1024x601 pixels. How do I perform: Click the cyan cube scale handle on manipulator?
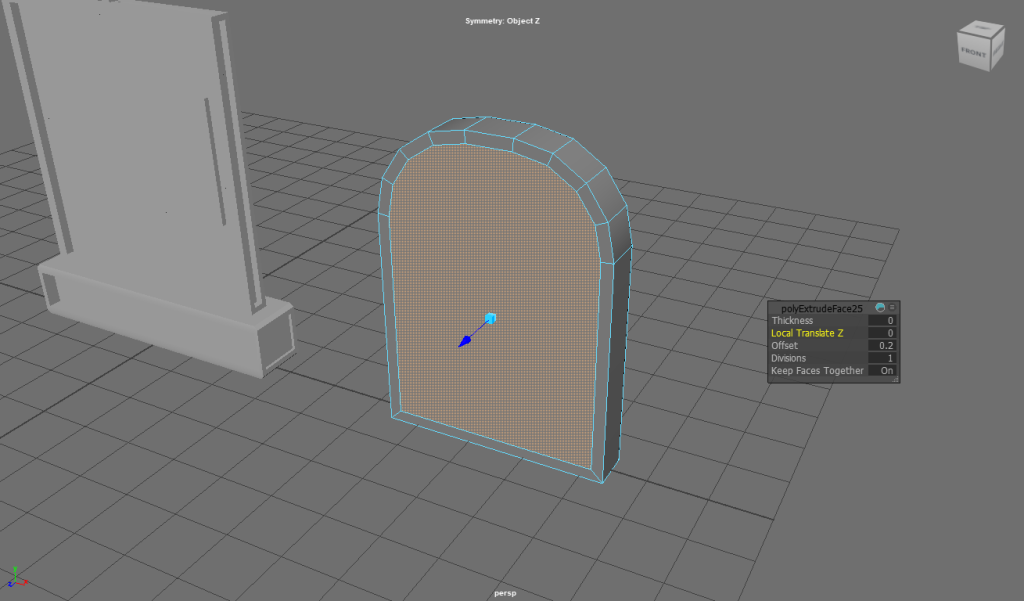pos(490,318)
